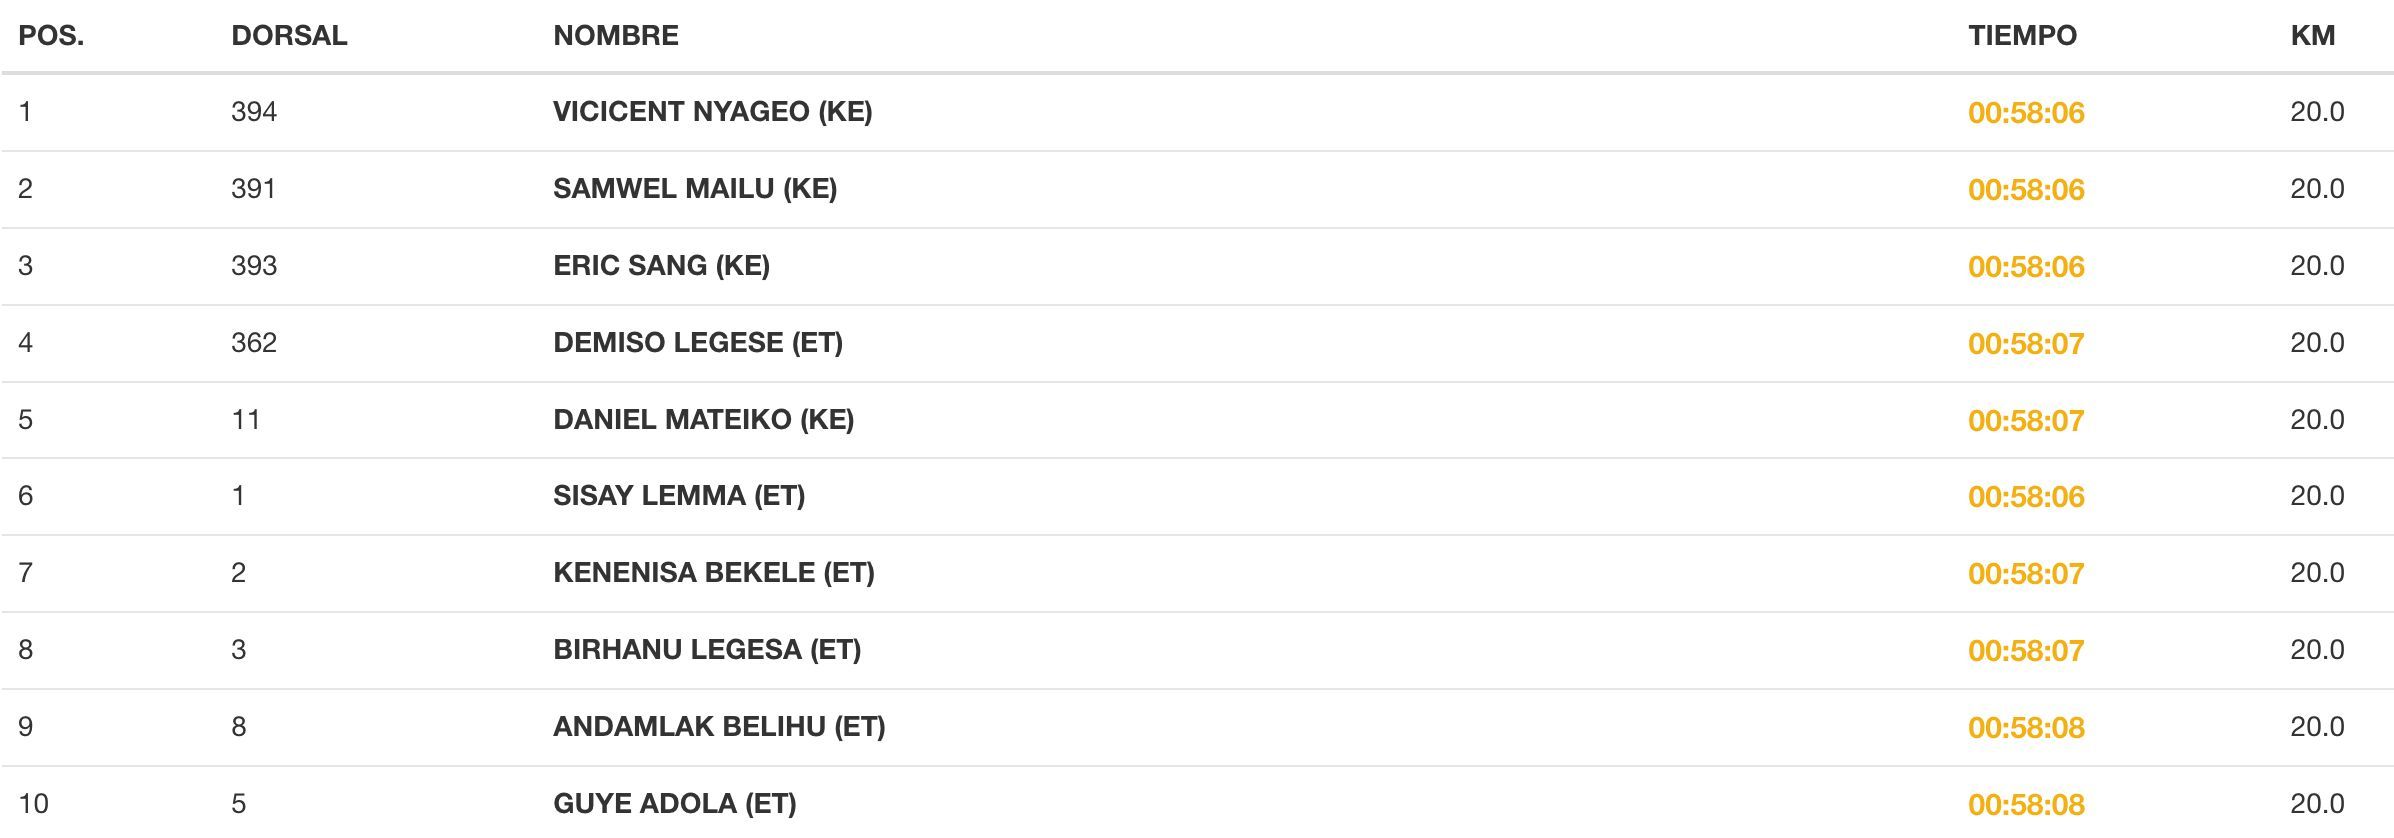Click Kenenisa Bekele's time 00:58:07
Screen dimensions: 2394x838
pyautogui.click(x=2025, y=574)
